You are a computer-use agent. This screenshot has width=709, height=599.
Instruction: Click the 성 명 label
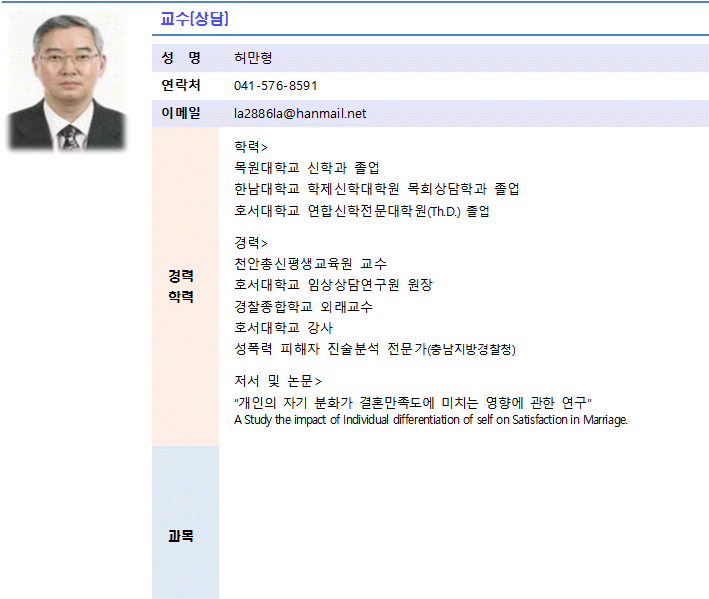point(181,58)
